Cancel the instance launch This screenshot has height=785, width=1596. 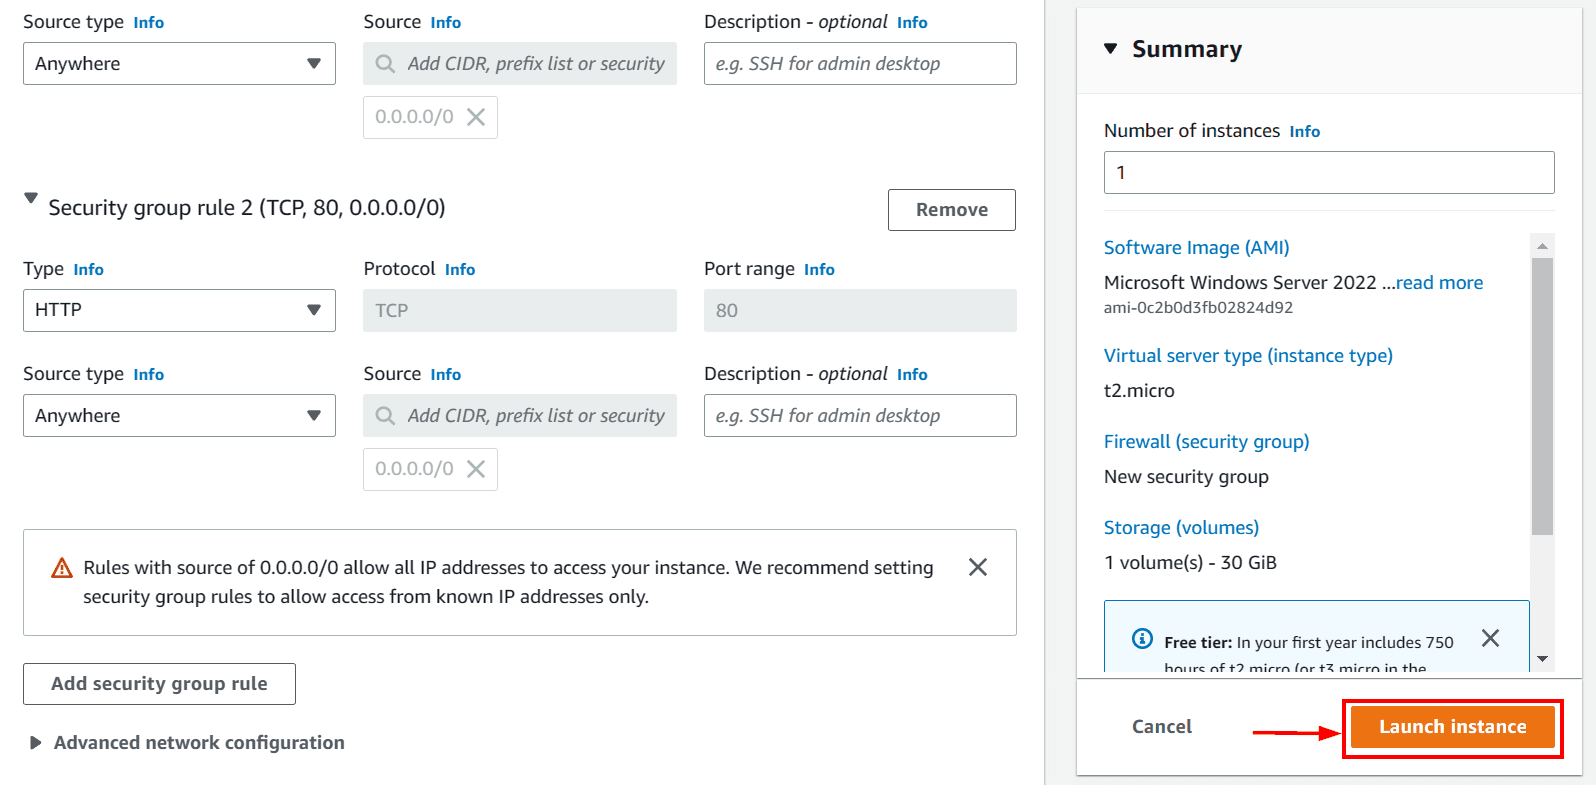pos(1161,727)
